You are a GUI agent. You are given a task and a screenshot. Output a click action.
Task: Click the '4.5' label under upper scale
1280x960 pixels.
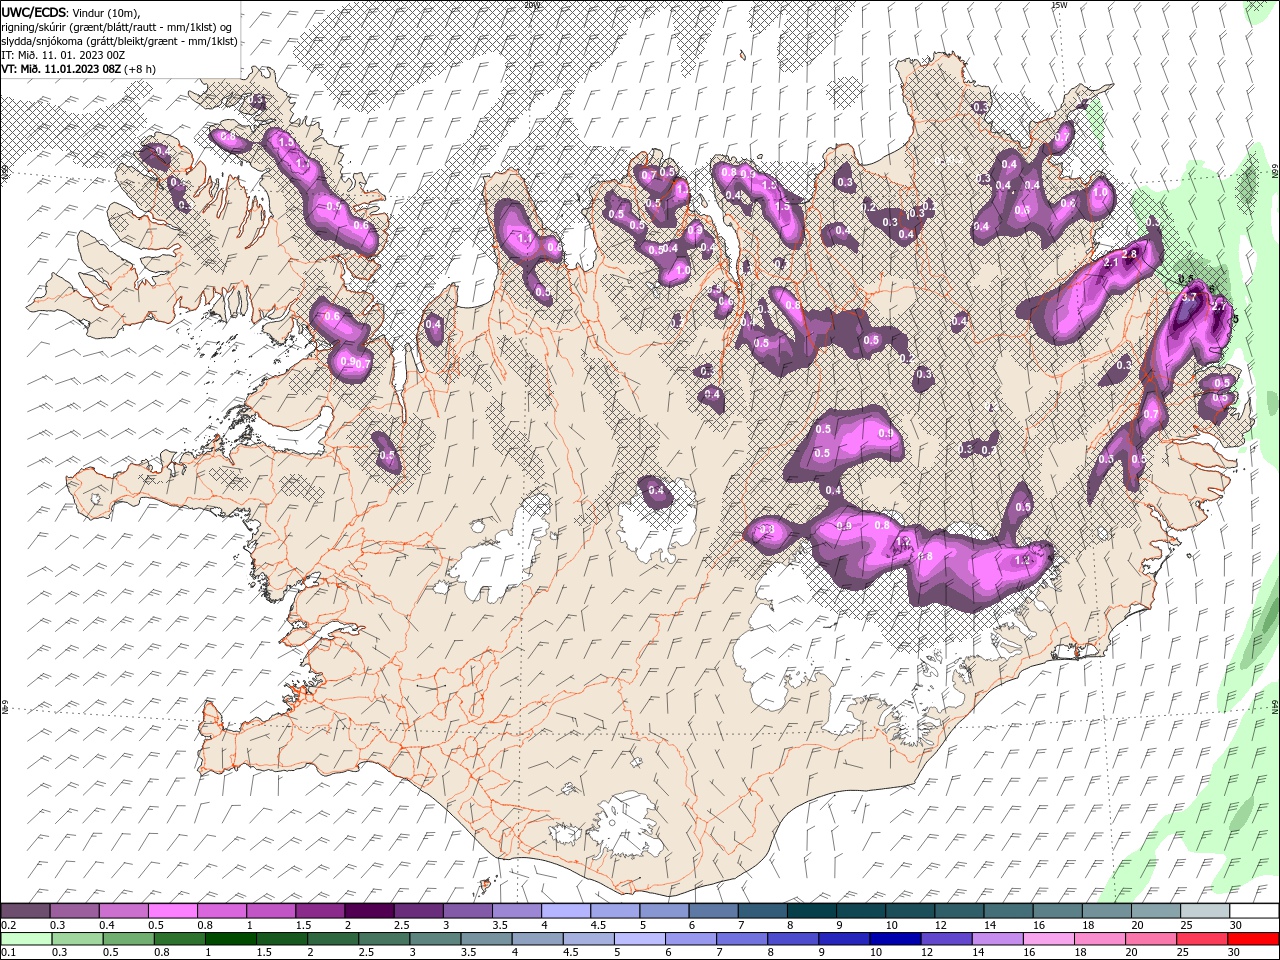coord(598,925)
